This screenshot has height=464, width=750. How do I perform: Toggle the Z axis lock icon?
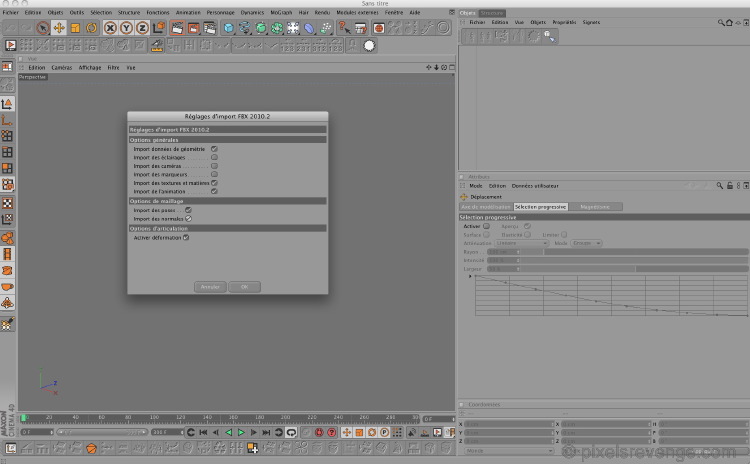pos(142,28)
